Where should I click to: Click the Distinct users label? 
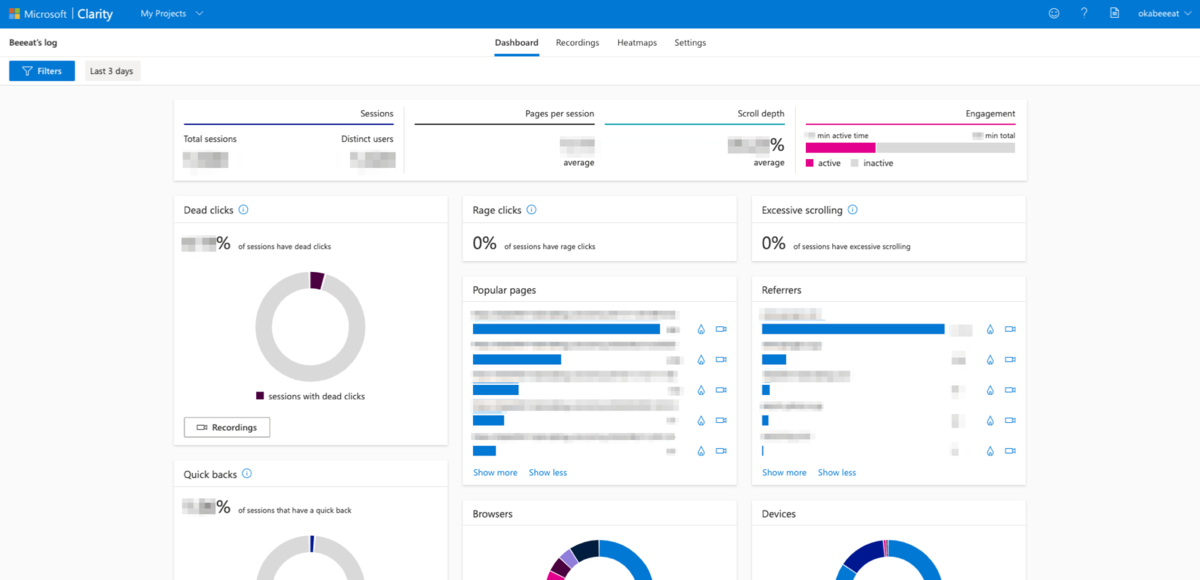pyautogui.click(x=367, y=139)
